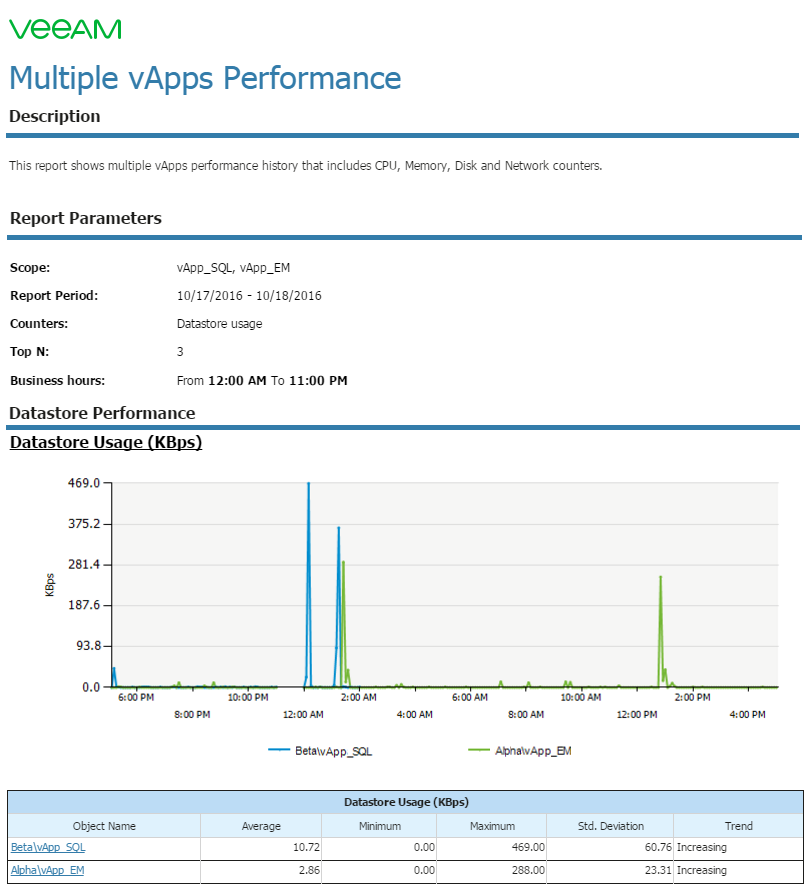This screenshot has height=886, width=807.
Task: Click the 12:00 AM x-axis label
Action: [x=303, y=715]
